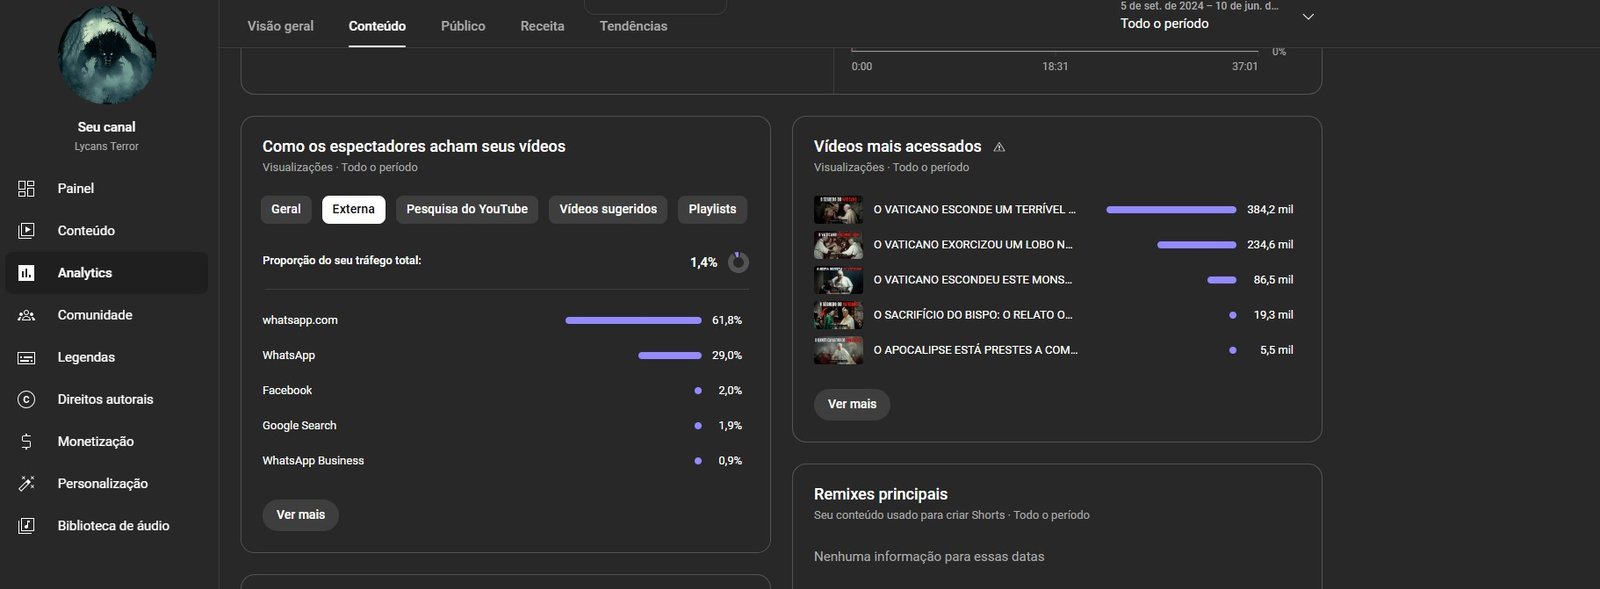This screenshot has width=1600, height=589.
Task: Open the Público tab
Action: pos(463,26)
